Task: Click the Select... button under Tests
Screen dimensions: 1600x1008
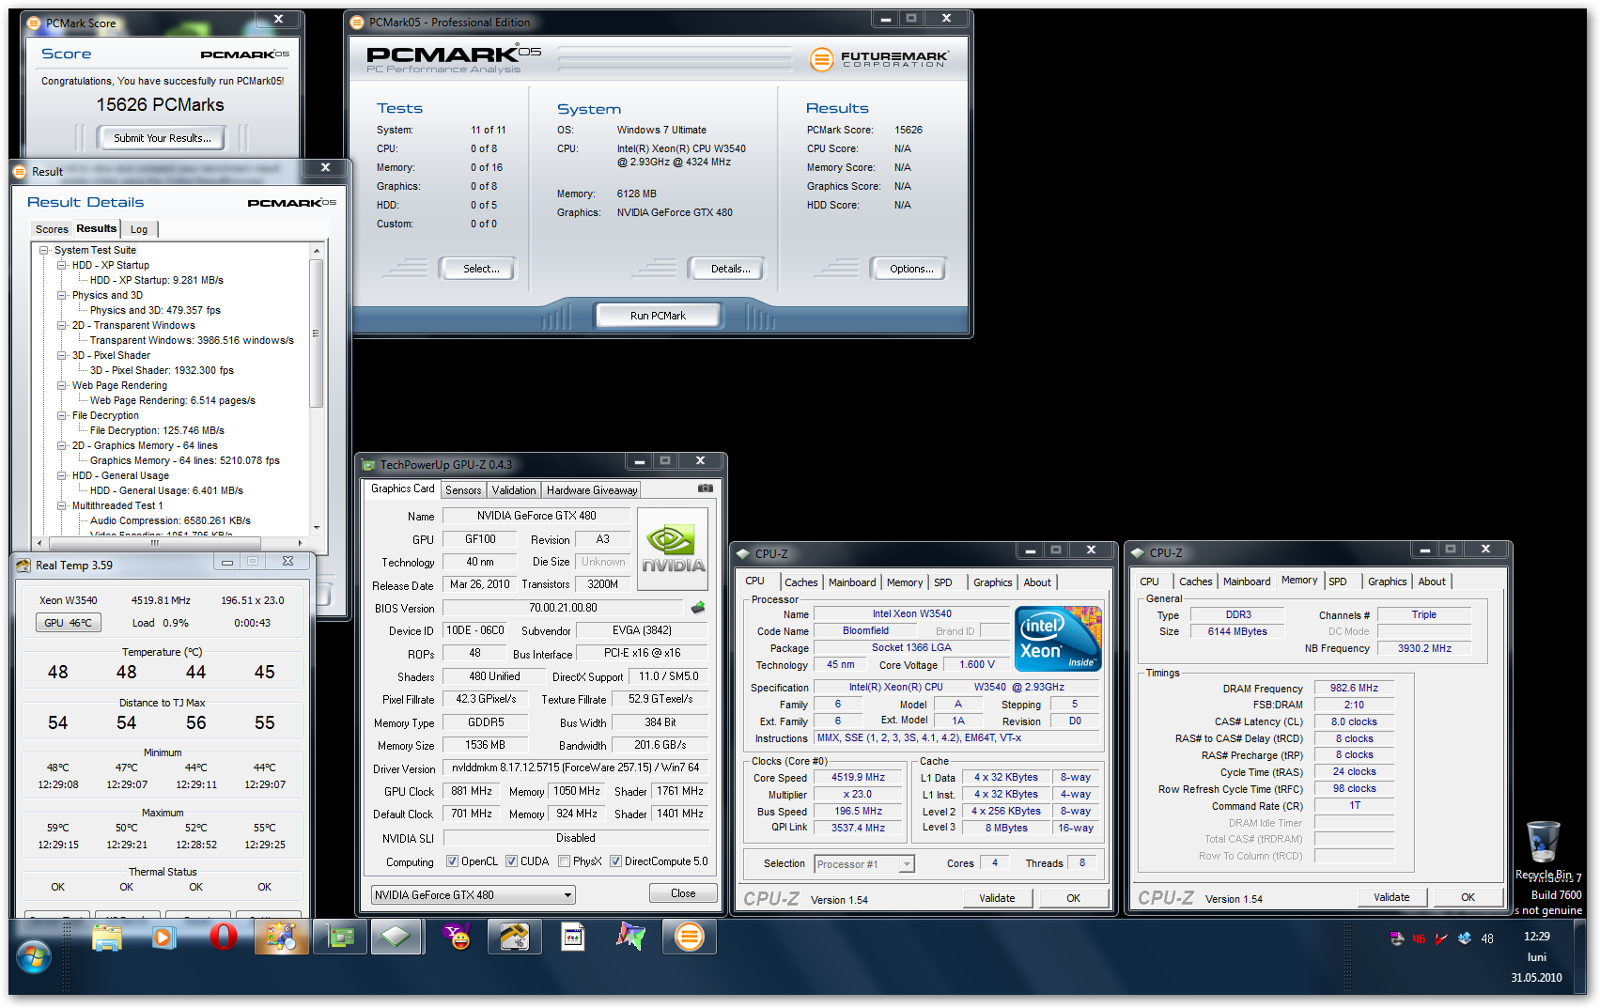Action: coord(481,268)
